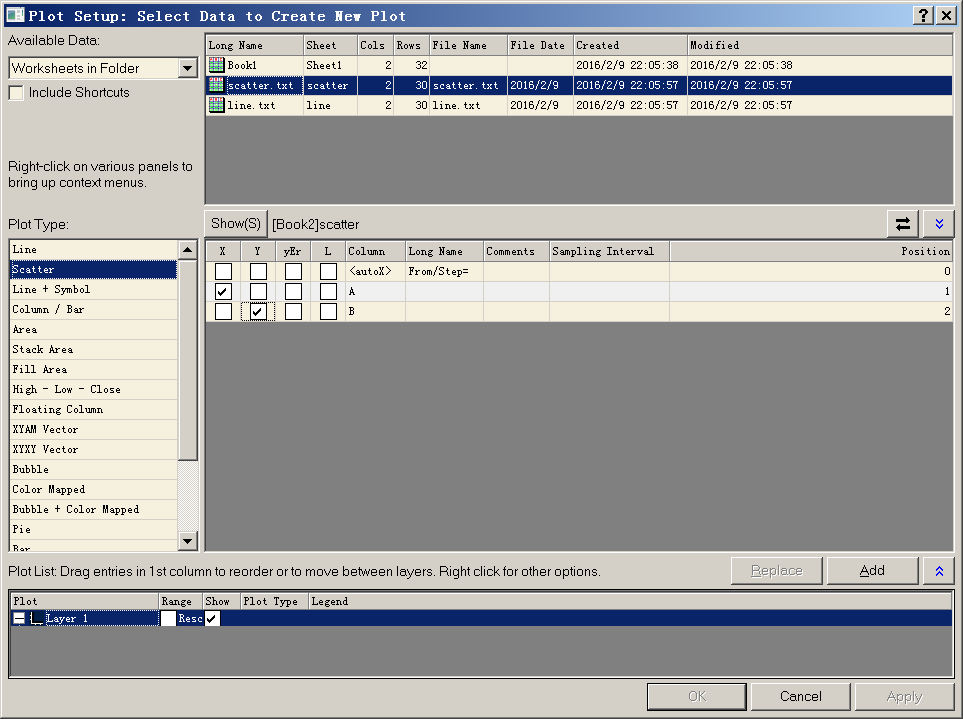Click the Sheet column header
This screenshot has height=719, width=963.
[330, 45]
